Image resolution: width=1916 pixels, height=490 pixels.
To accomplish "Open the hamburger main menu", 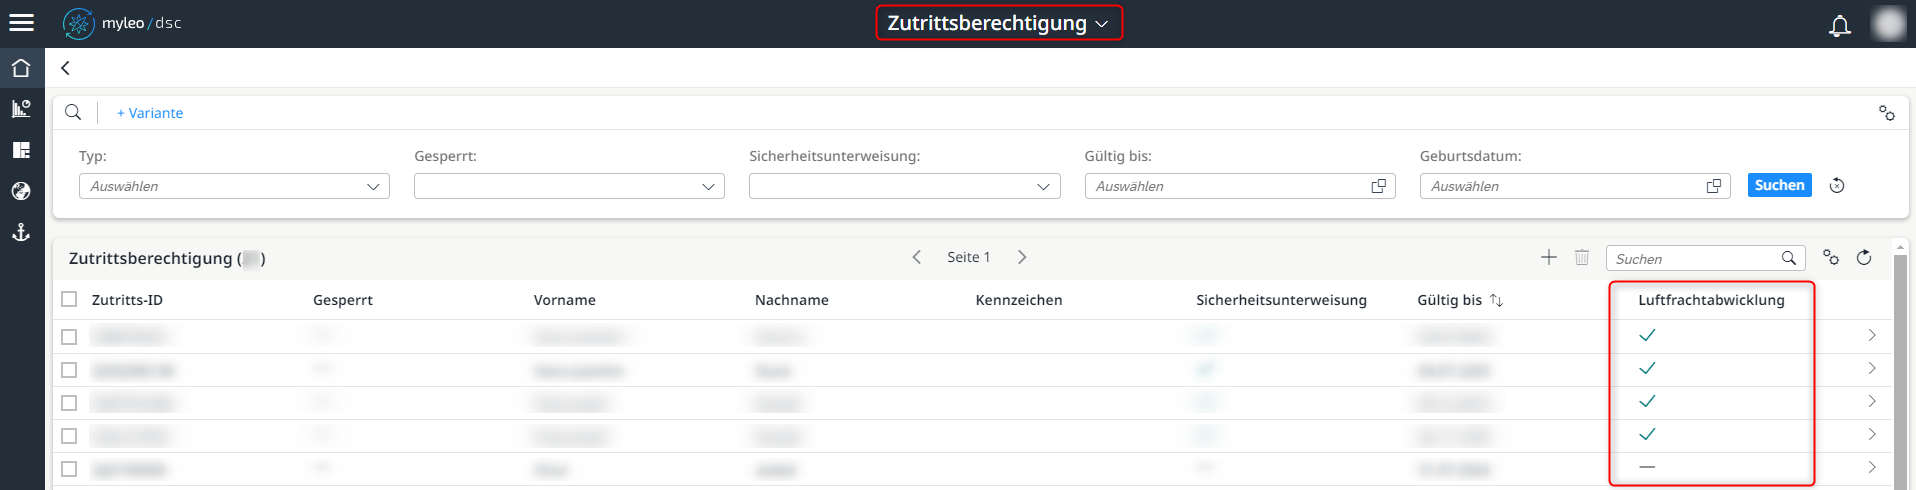I will tap(21, 22).
